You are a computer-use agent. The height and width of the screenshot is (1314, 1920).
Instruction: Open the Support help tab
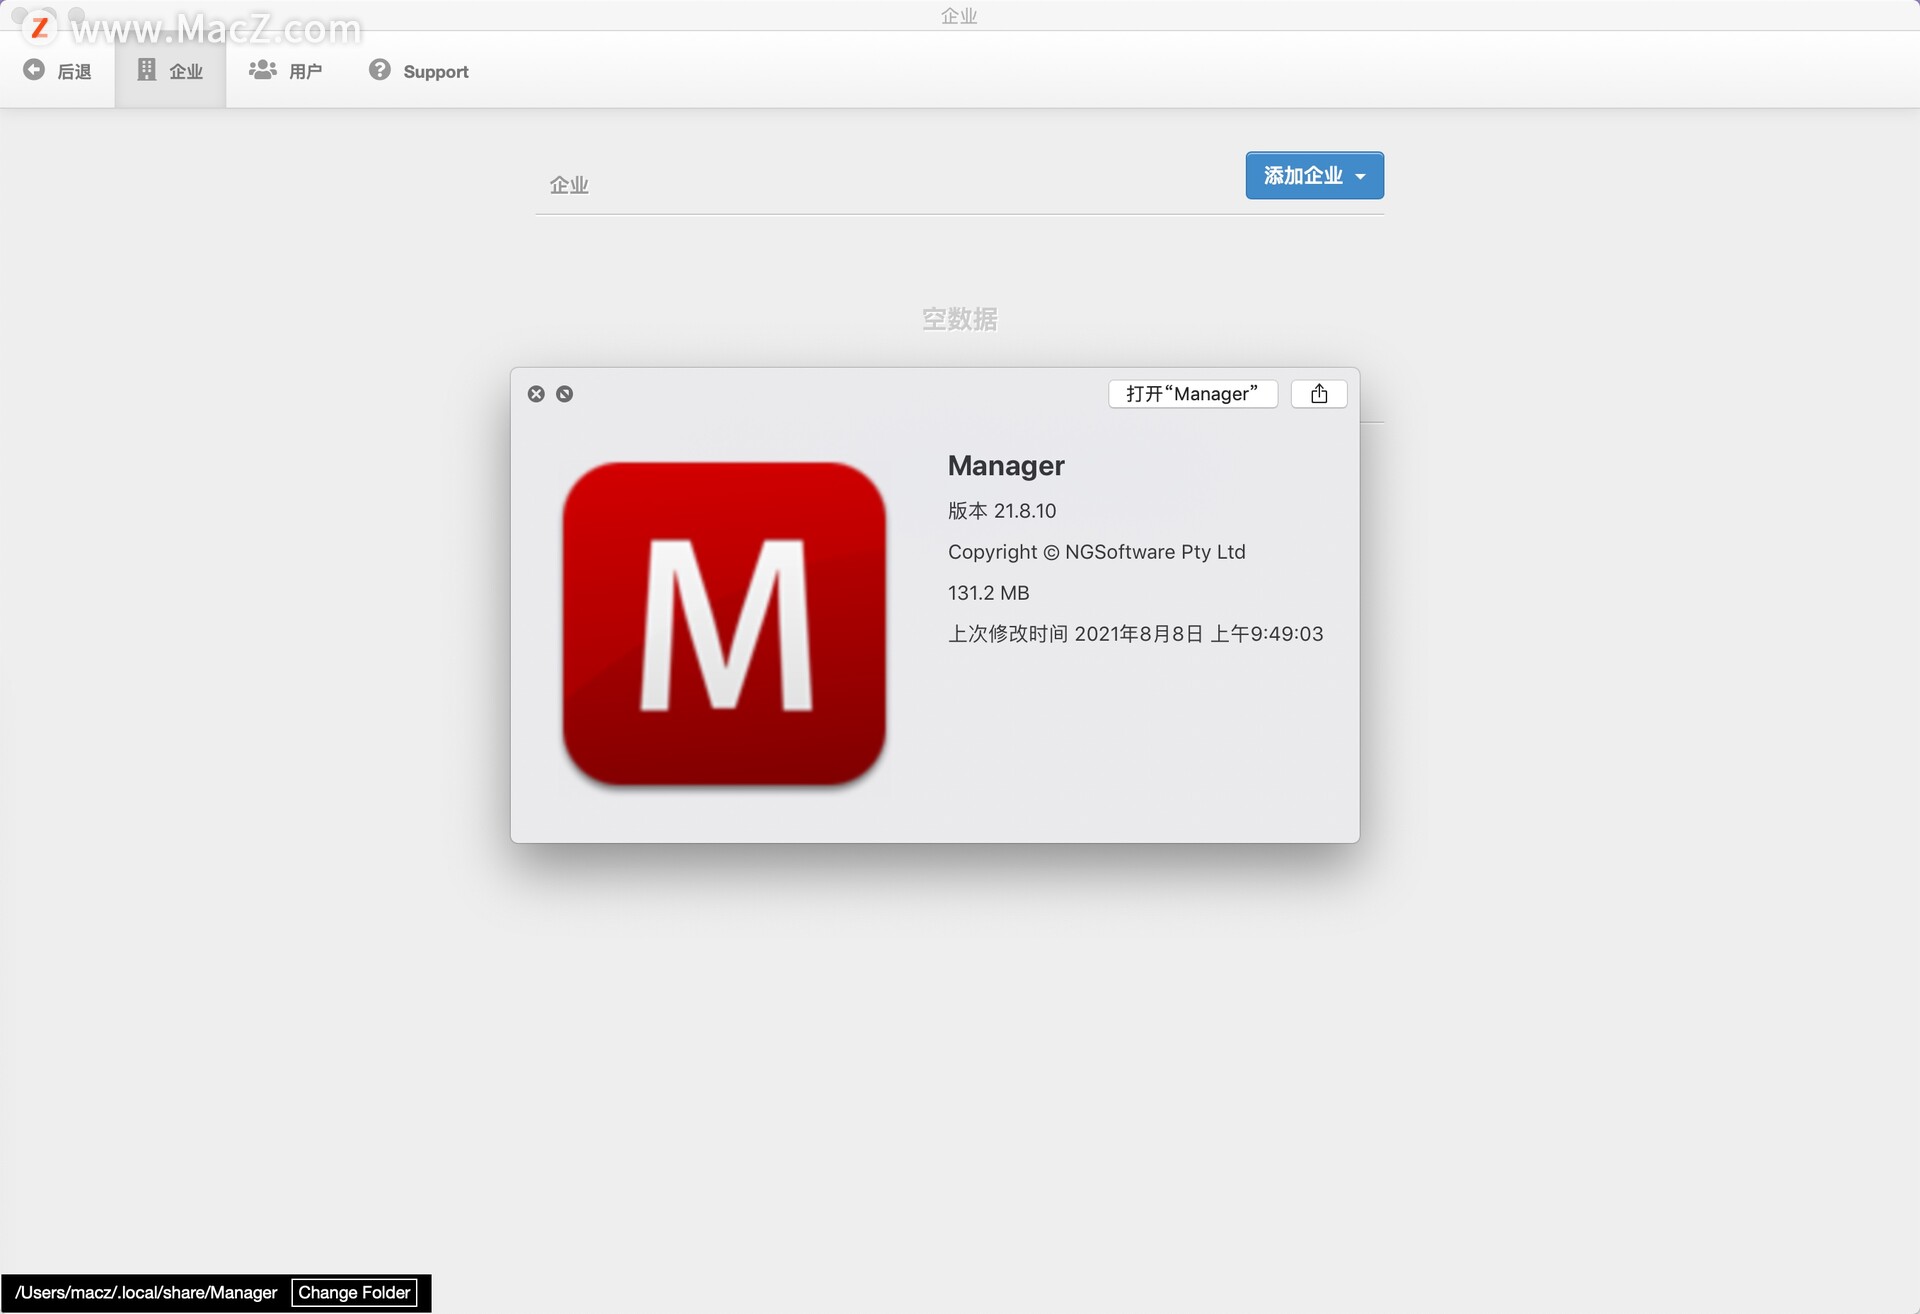click(x=418, y=70)
